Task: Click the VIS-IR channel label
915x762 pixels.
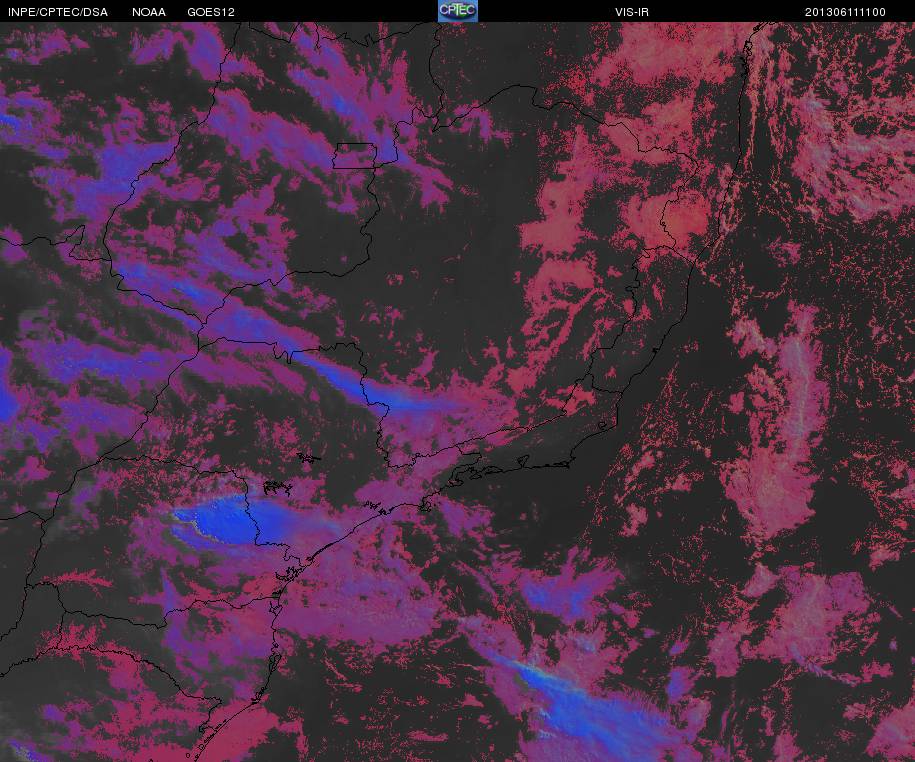Action: pos(632,12)
